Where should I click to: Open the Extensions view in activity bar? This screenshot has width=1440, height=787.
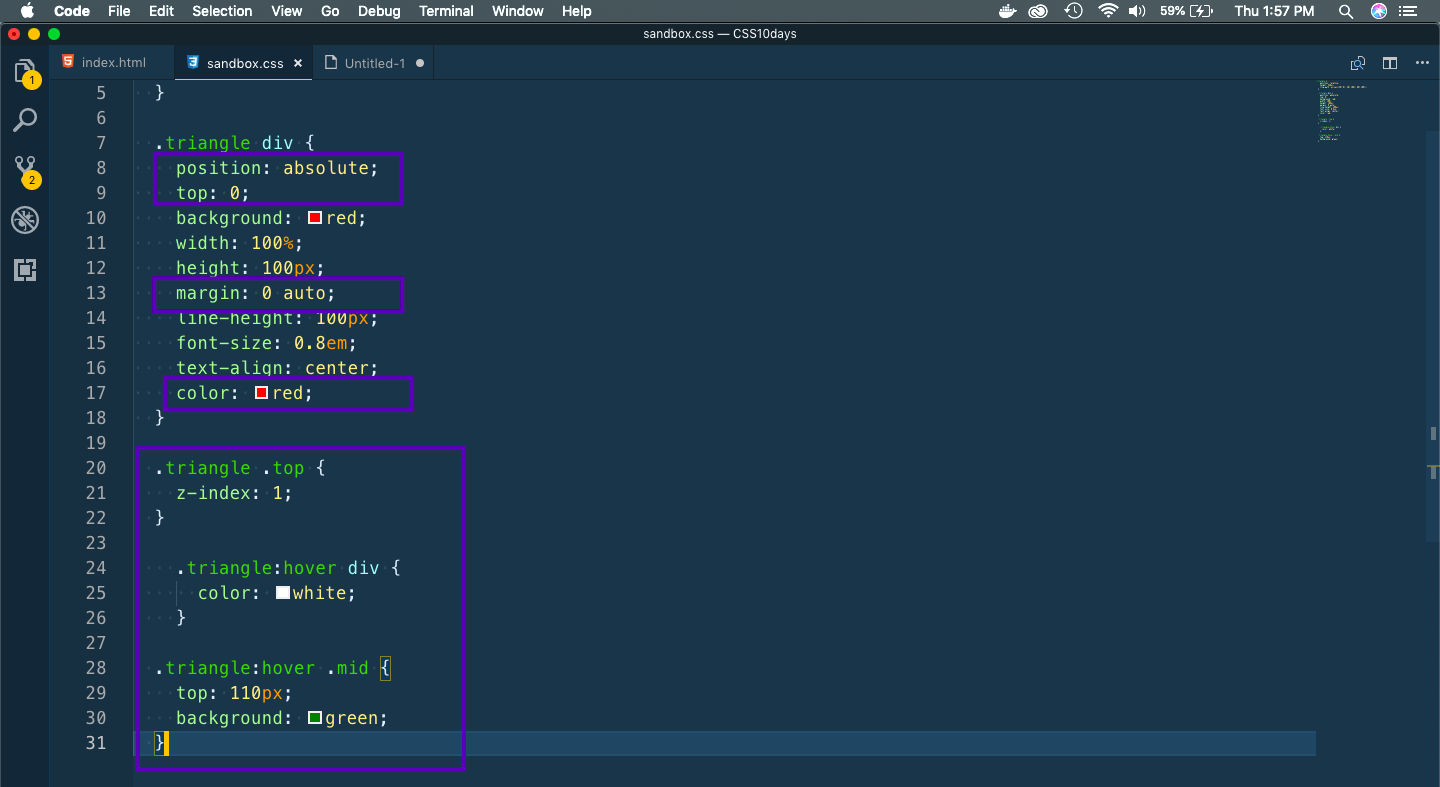click(x=25, y=269)
